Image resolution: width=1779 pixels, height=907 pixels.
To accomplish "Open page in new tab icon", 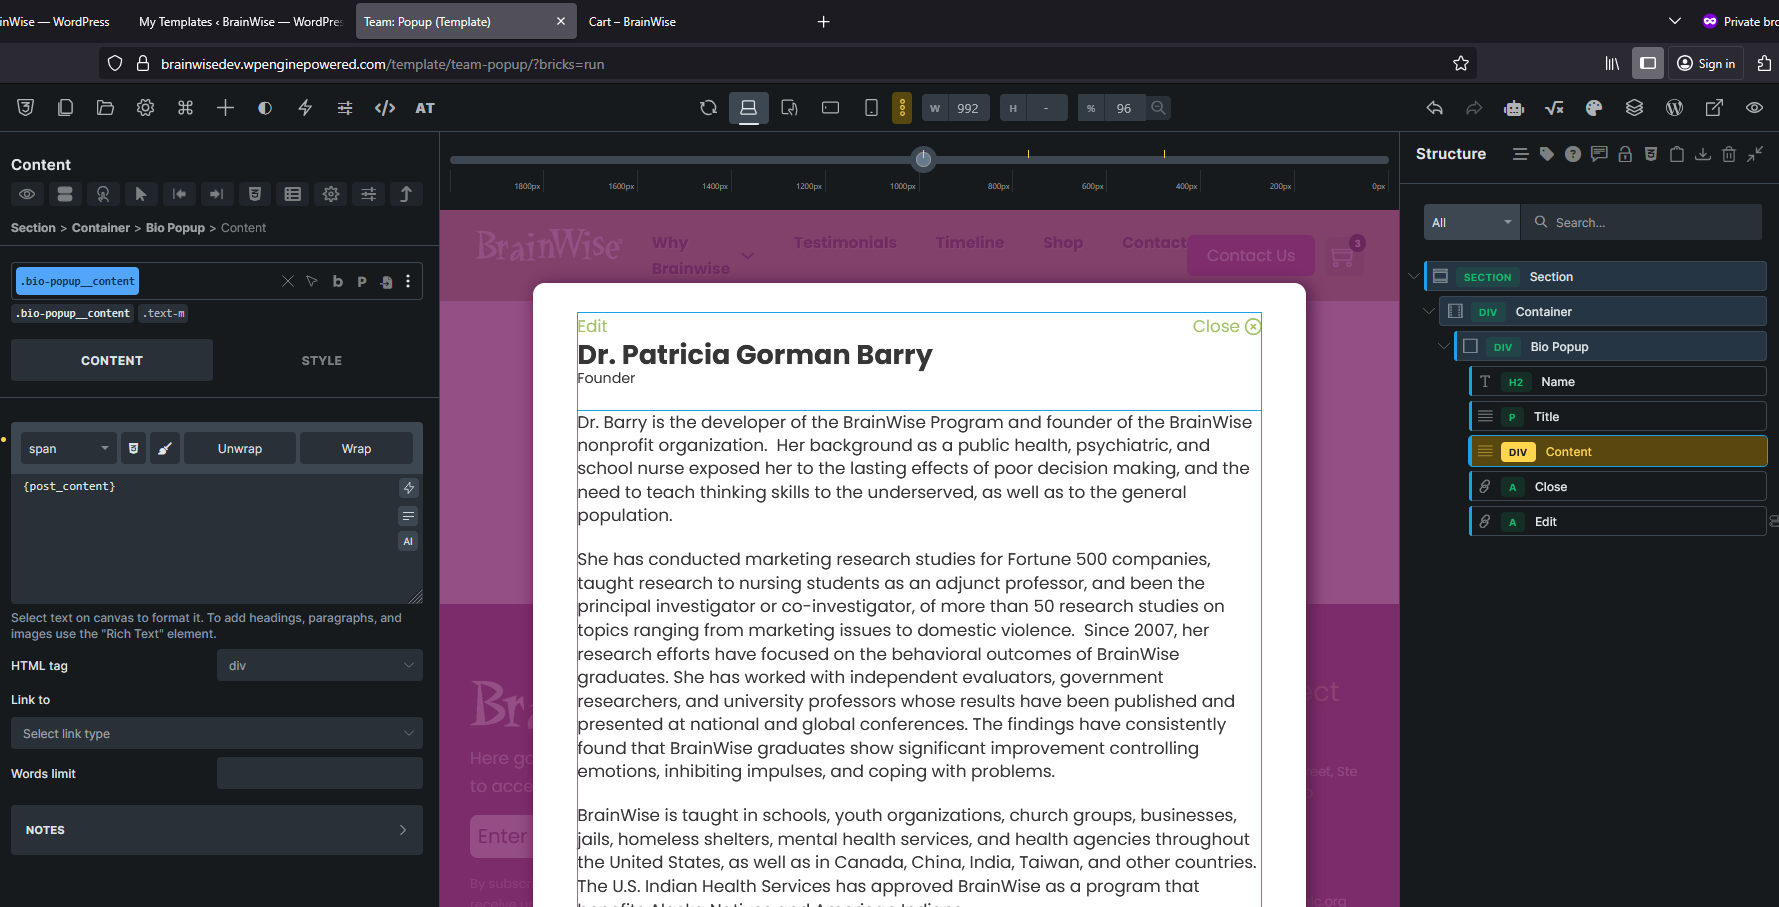I will click(1714, 108).
